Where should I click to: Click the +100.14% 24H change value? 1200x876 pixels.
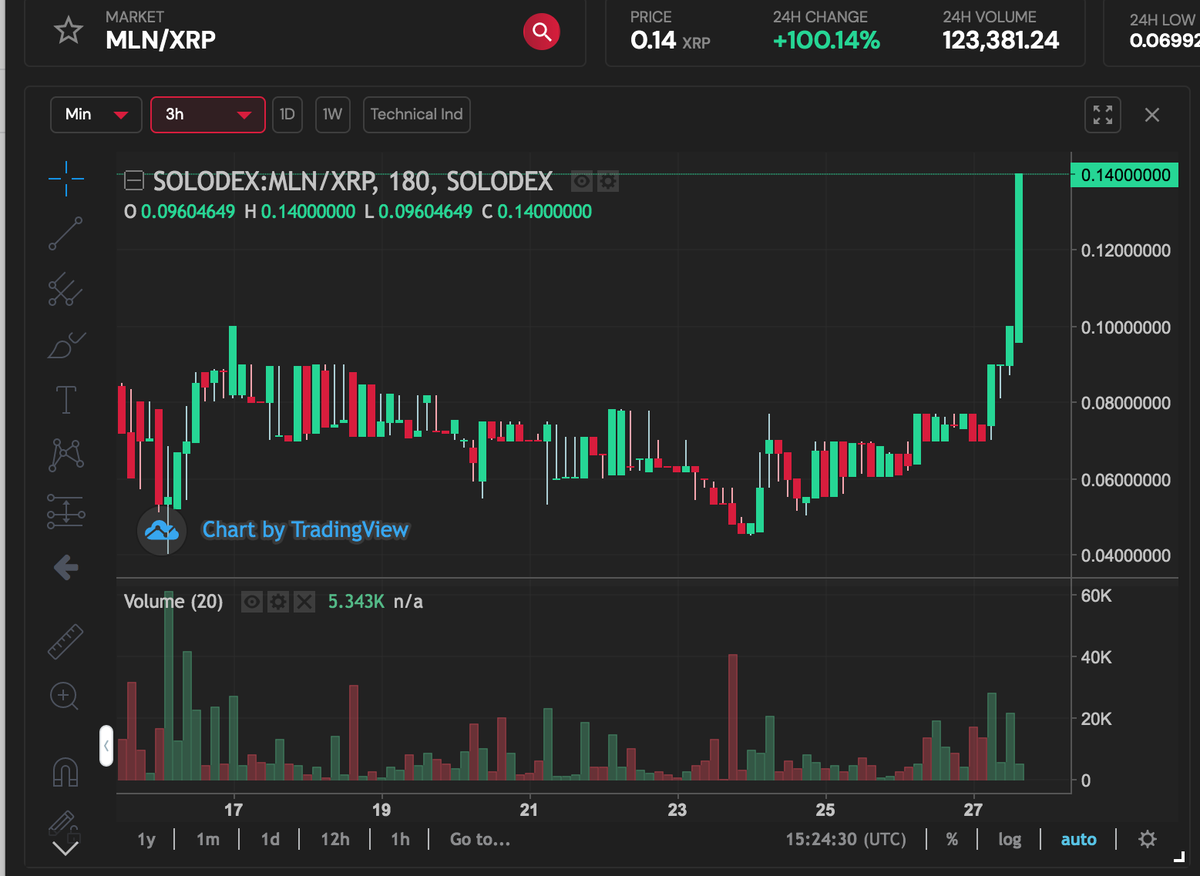click(826, 40)
